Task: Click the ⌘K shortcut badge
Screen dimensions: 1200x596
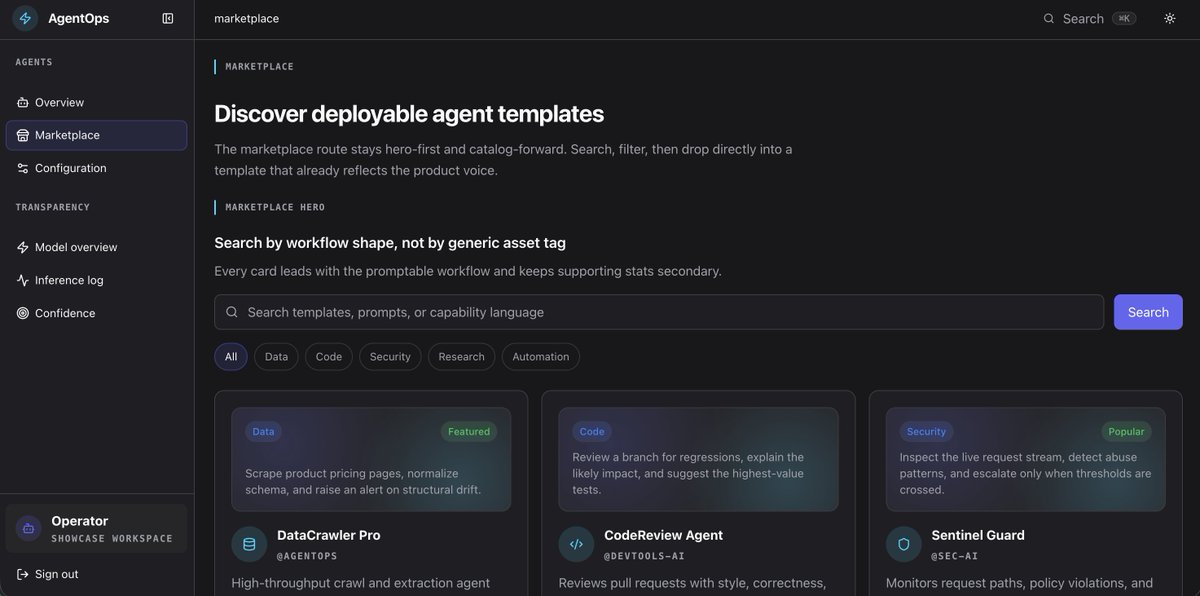Action: coord(1124,18)
